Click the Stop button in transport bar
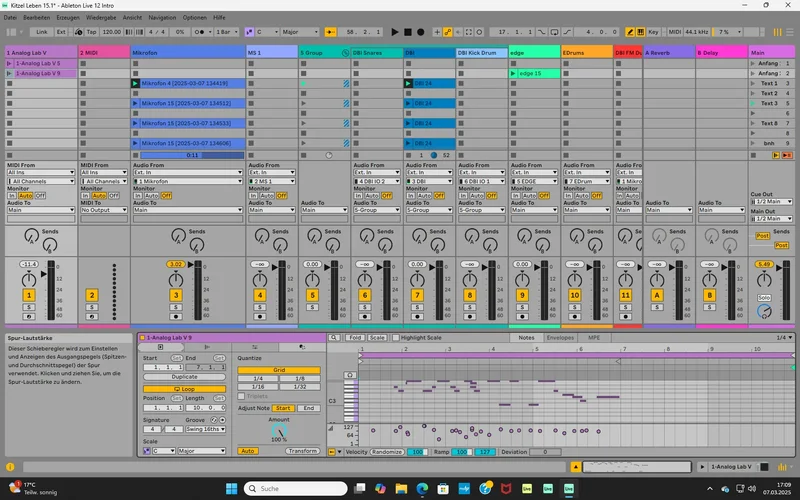The height and width of the screenshot is (500, 800). click(x=409, y=32)
